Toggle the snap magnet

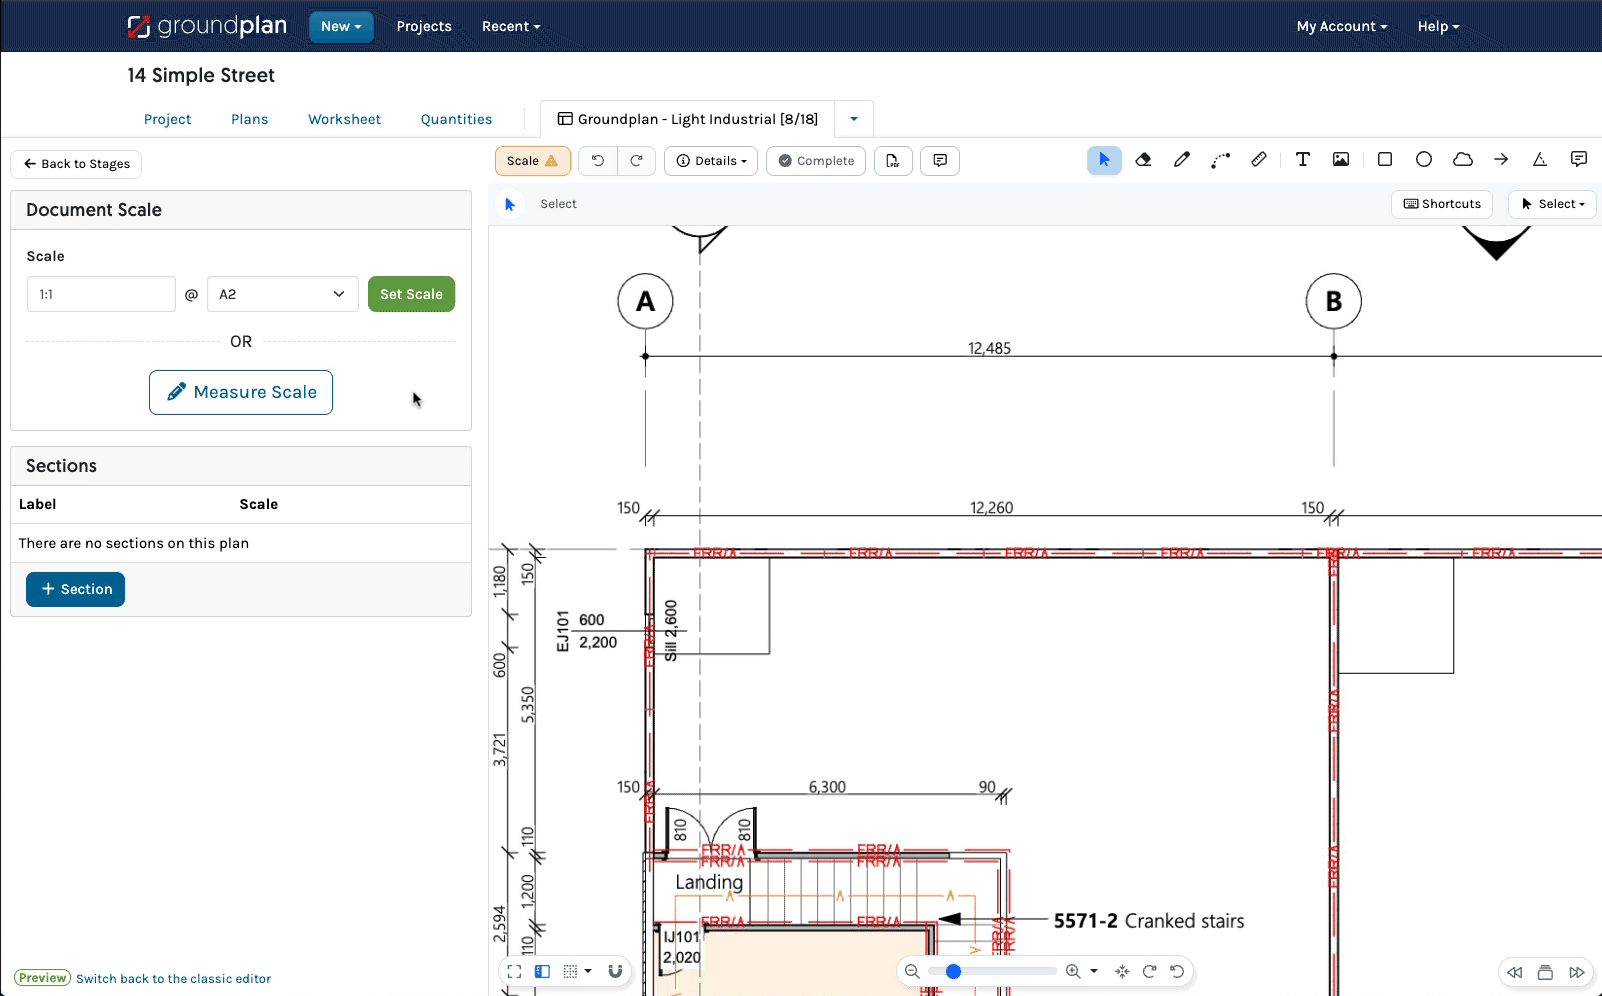(615, 971)
